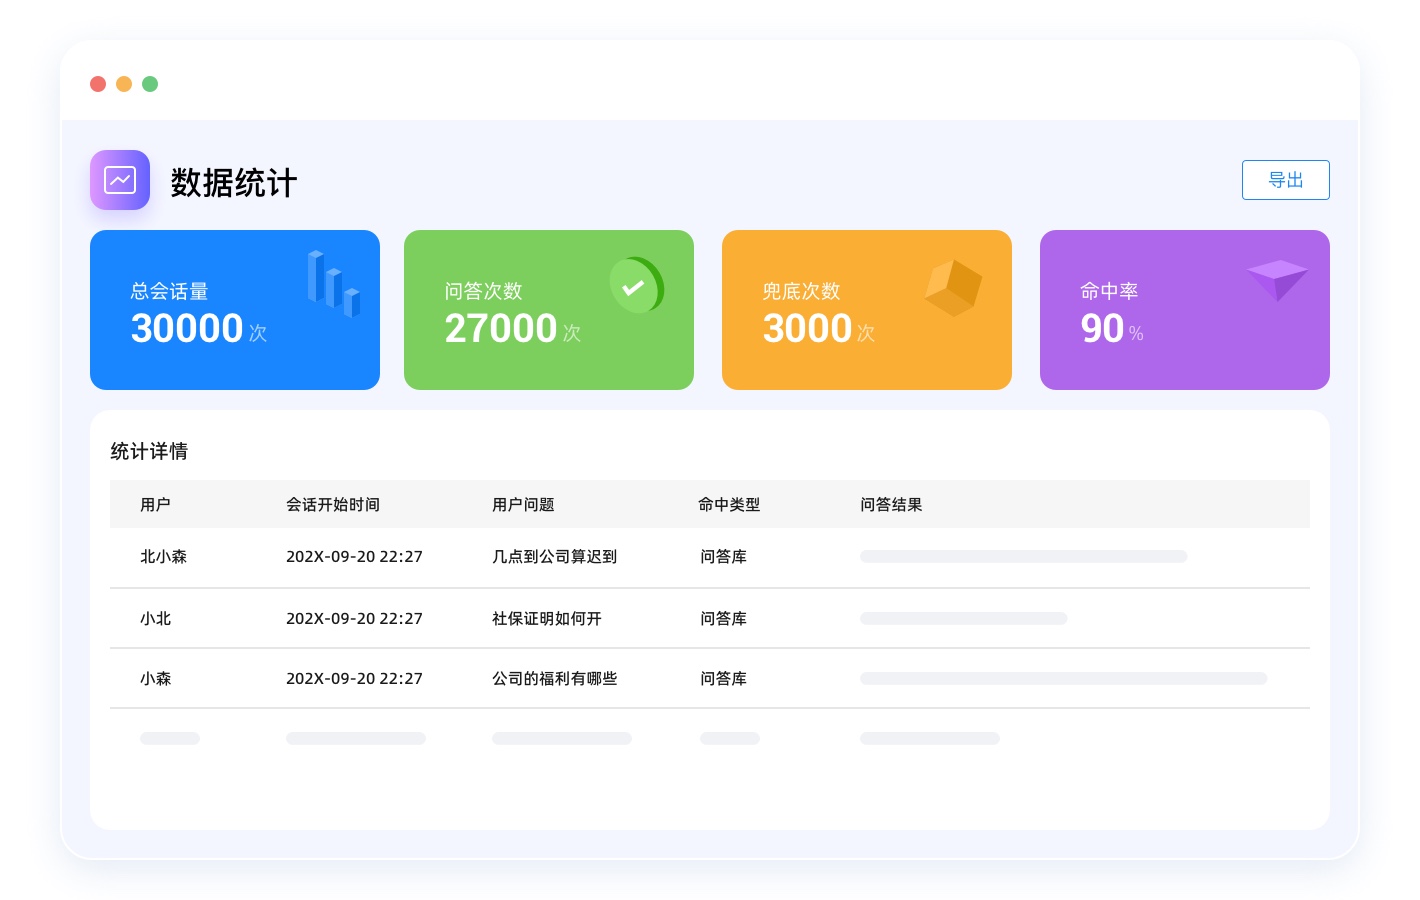Click the green maximize window dot
The height and width of the screenshot is (900, 1420).
pos(150,84)
